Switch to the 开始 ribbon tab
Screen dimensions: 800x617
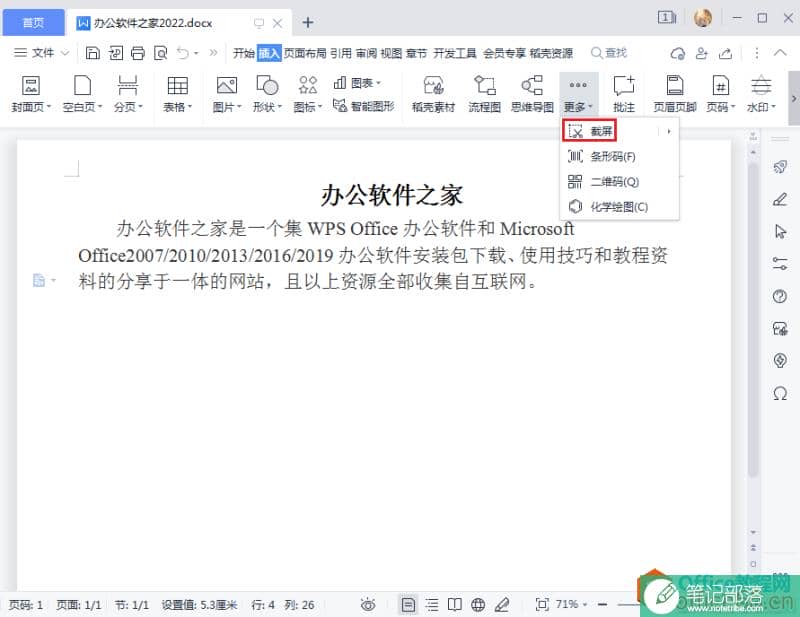point(243,53)
